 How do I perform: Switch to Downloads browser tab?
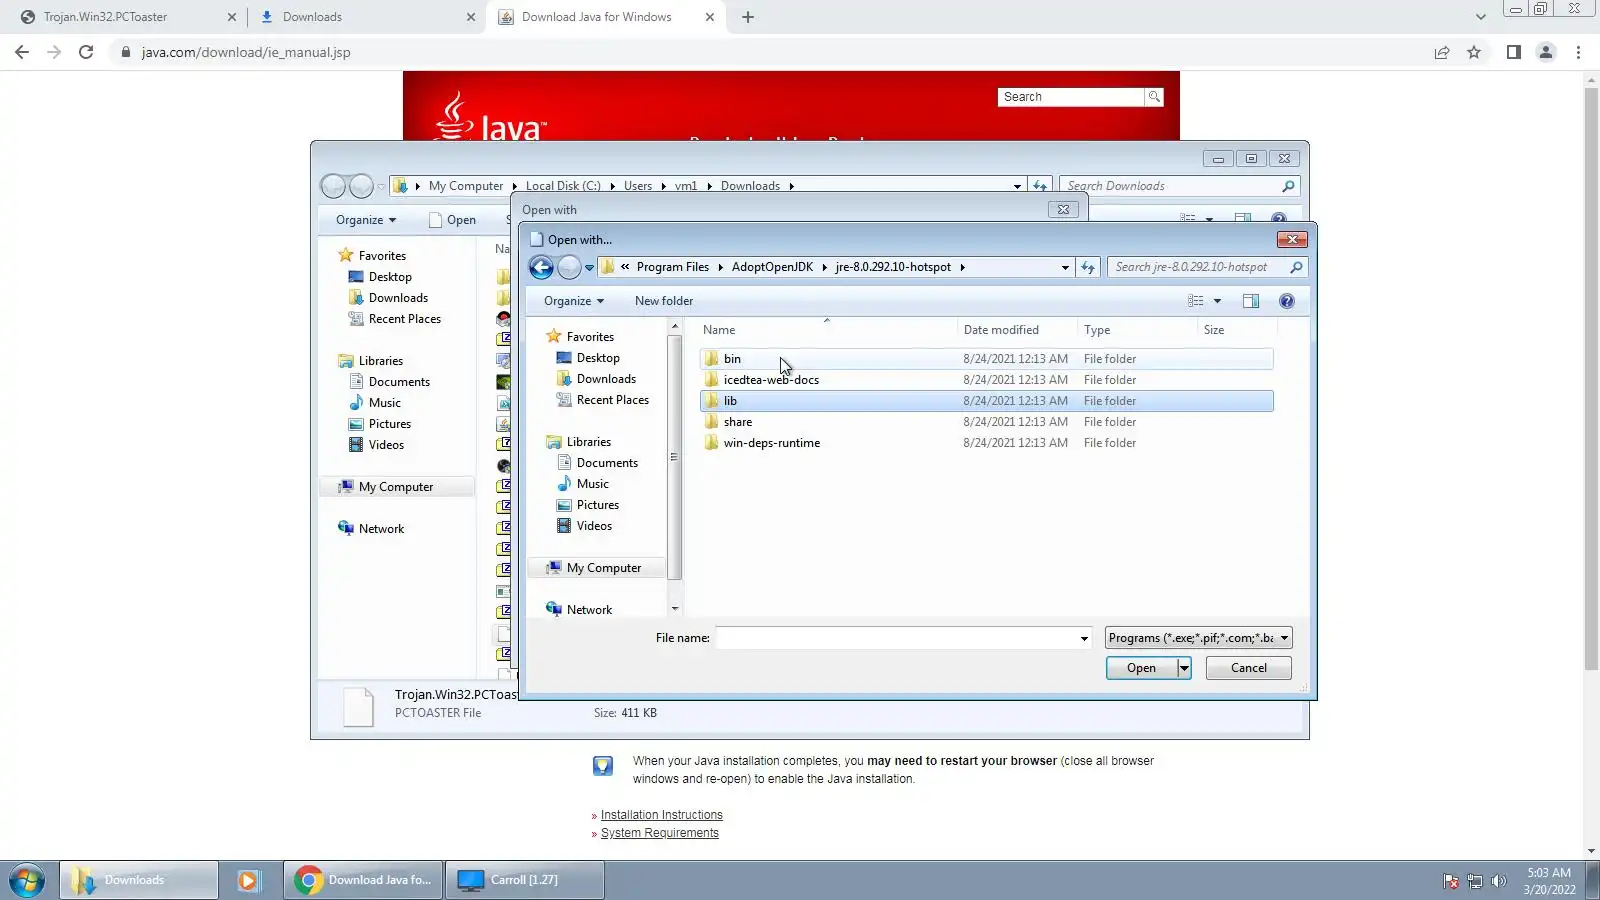[366, 17]
